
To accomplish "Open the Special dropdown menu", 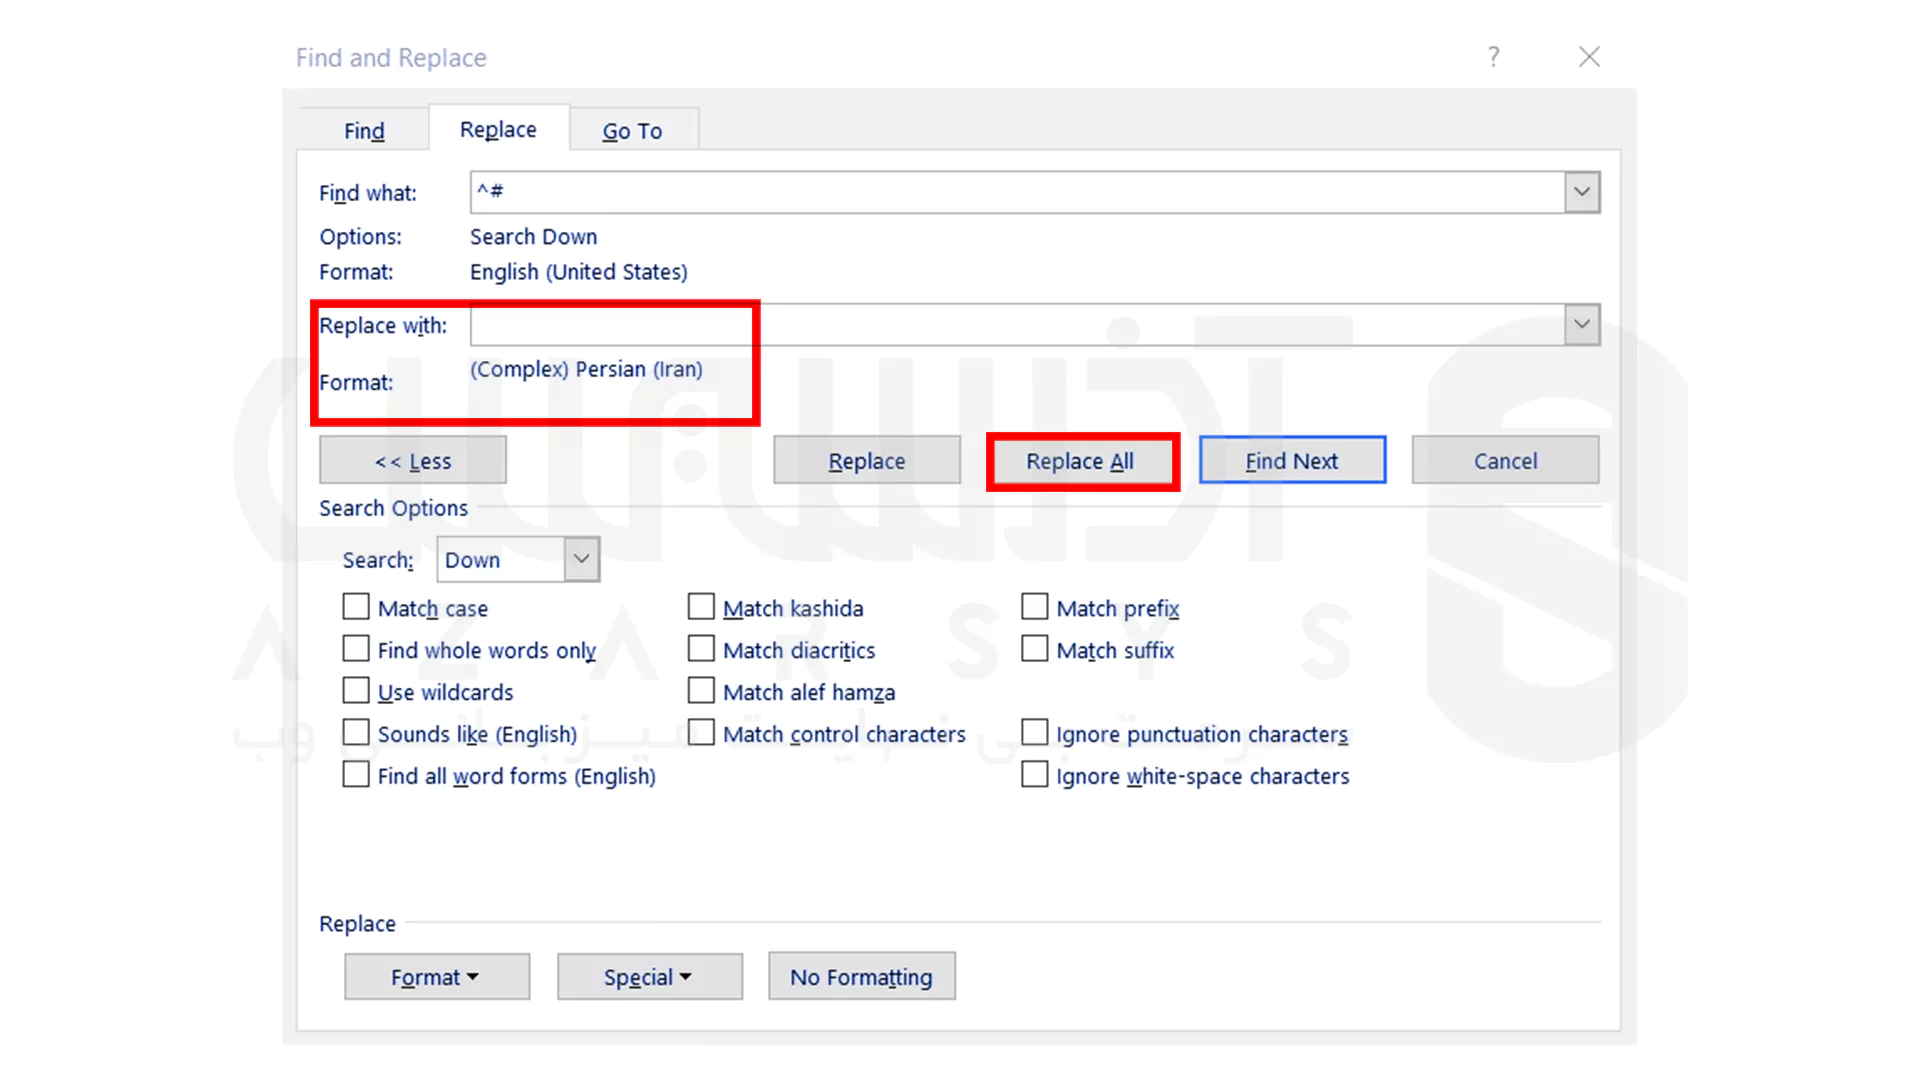I will click(647, 976).
